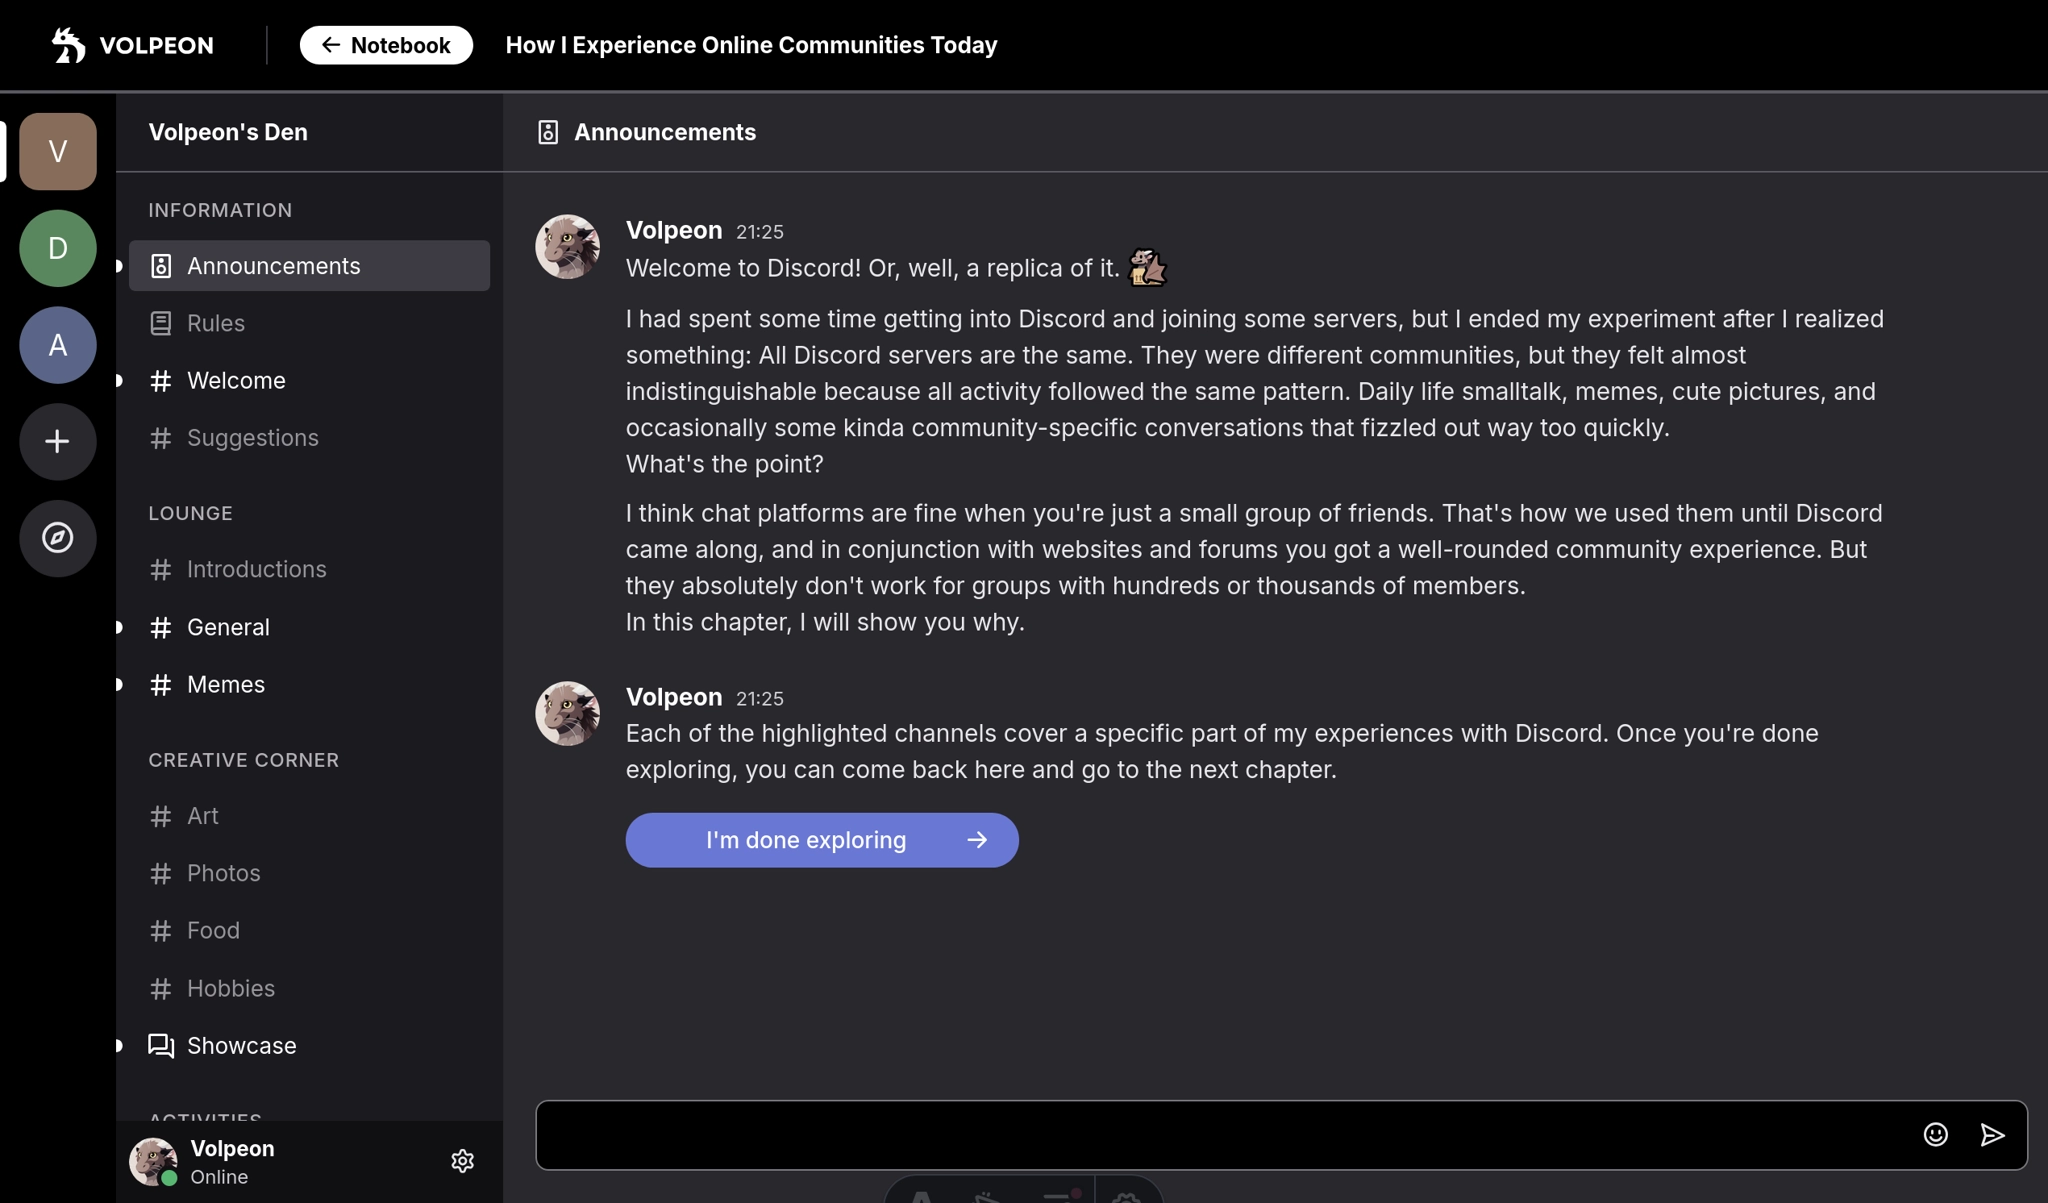The width and height of the screenshot is (2048, 1203).
Task: Open the General channel
Action: (228, 627)
